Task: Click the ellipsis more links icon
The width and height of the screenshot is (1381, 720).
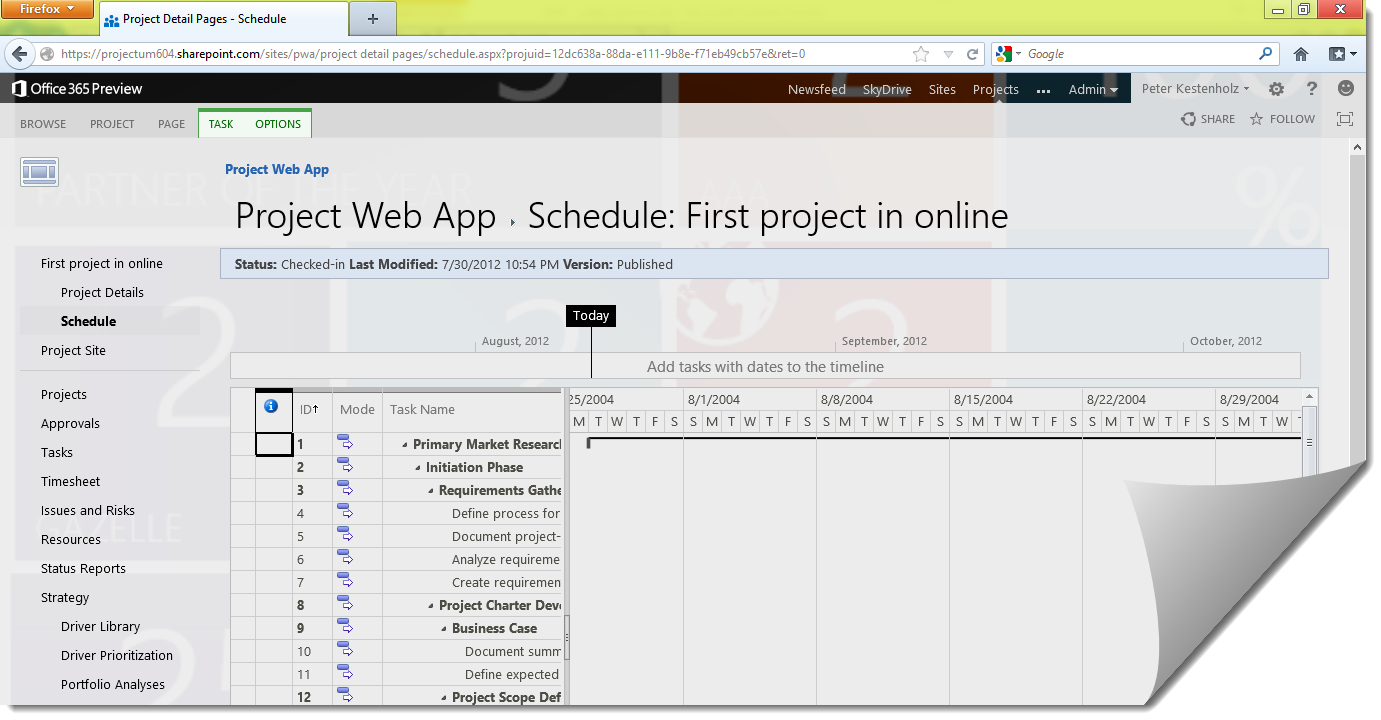Action: pyautogui.click(x=1044, y=91)
